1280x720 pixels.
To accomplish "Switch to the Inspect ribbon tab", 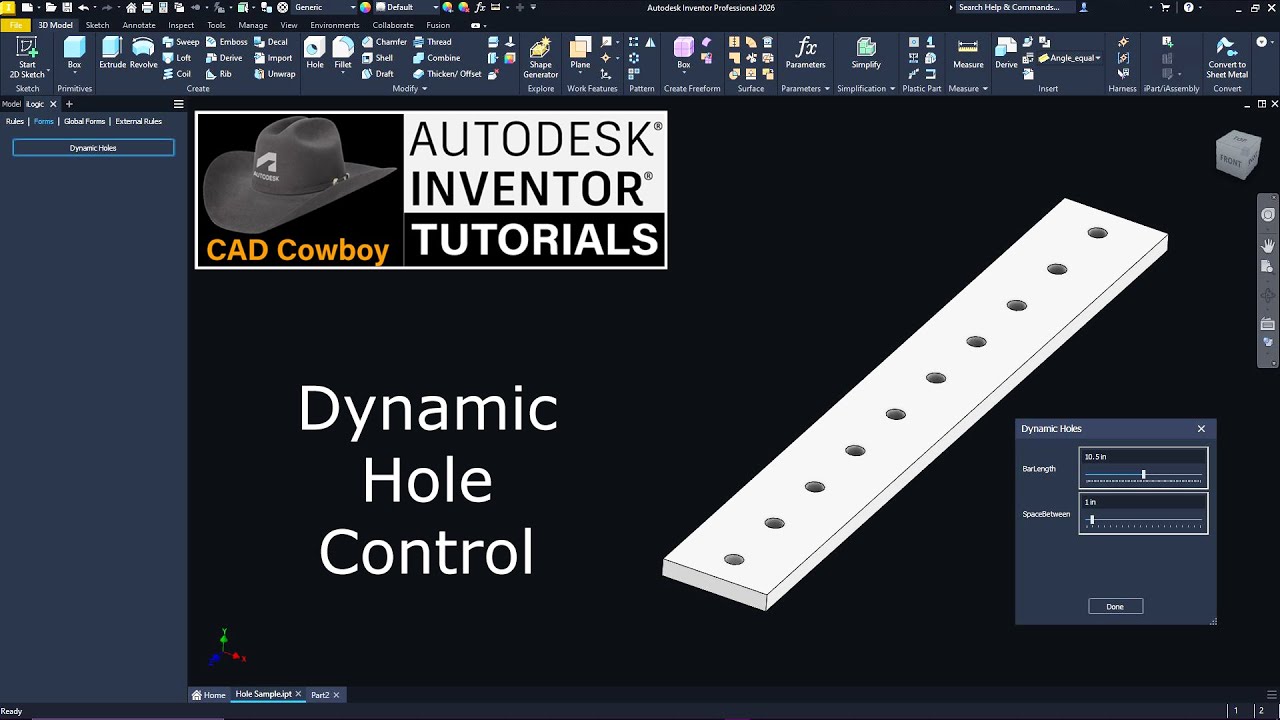I will pos(181,25).
